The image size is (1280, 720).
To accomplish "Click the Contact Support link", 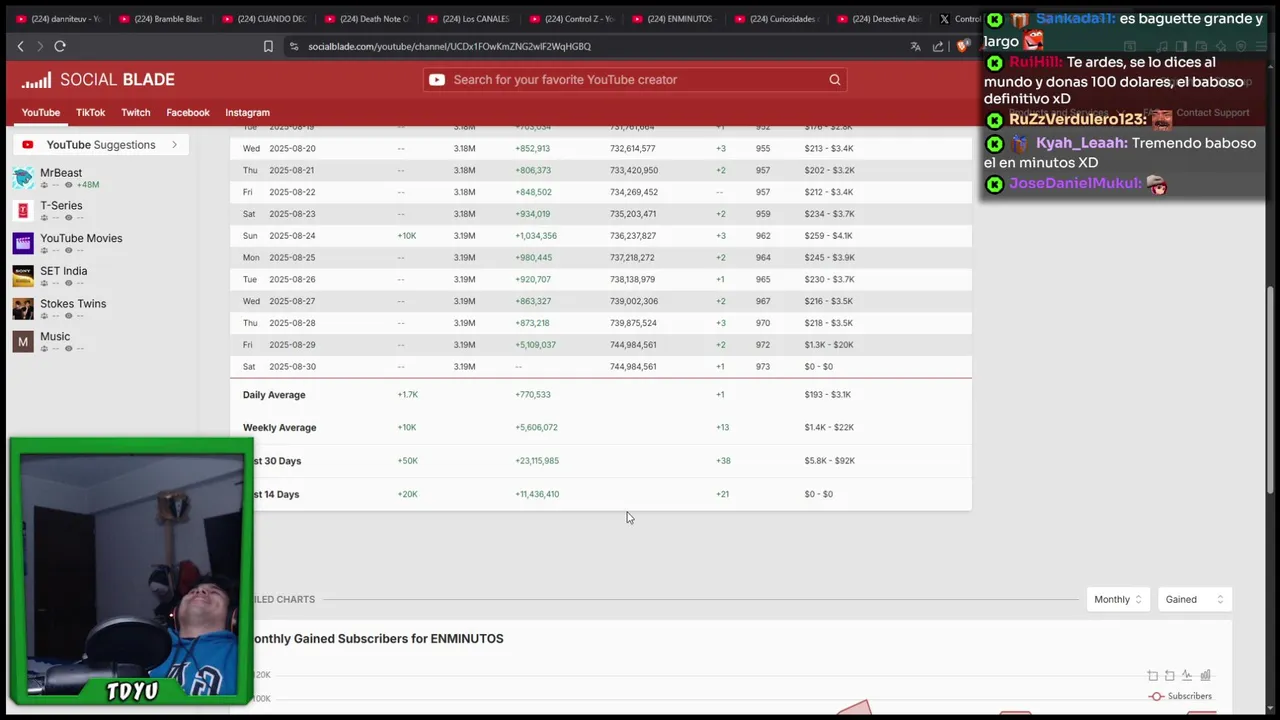I will coord(1213,113).
